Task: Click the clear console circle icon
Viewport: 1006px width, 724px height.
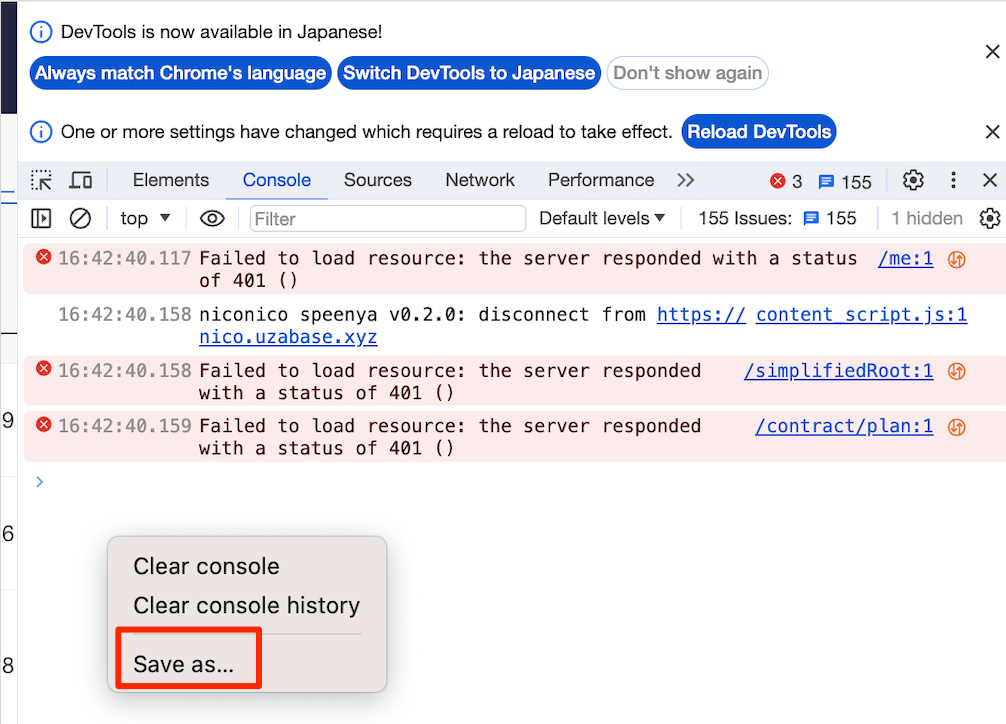Action: point(80,218)
